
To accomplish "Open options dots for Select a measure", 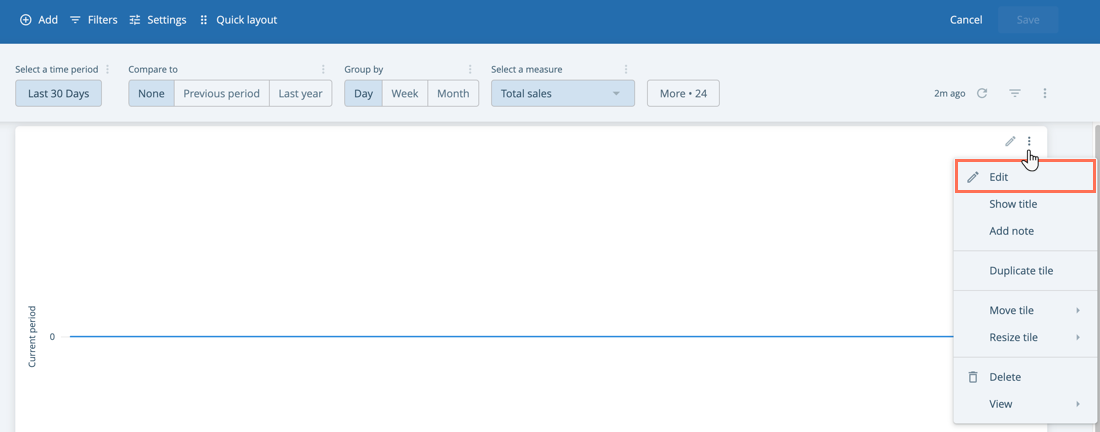I will (x=626, y=69).
